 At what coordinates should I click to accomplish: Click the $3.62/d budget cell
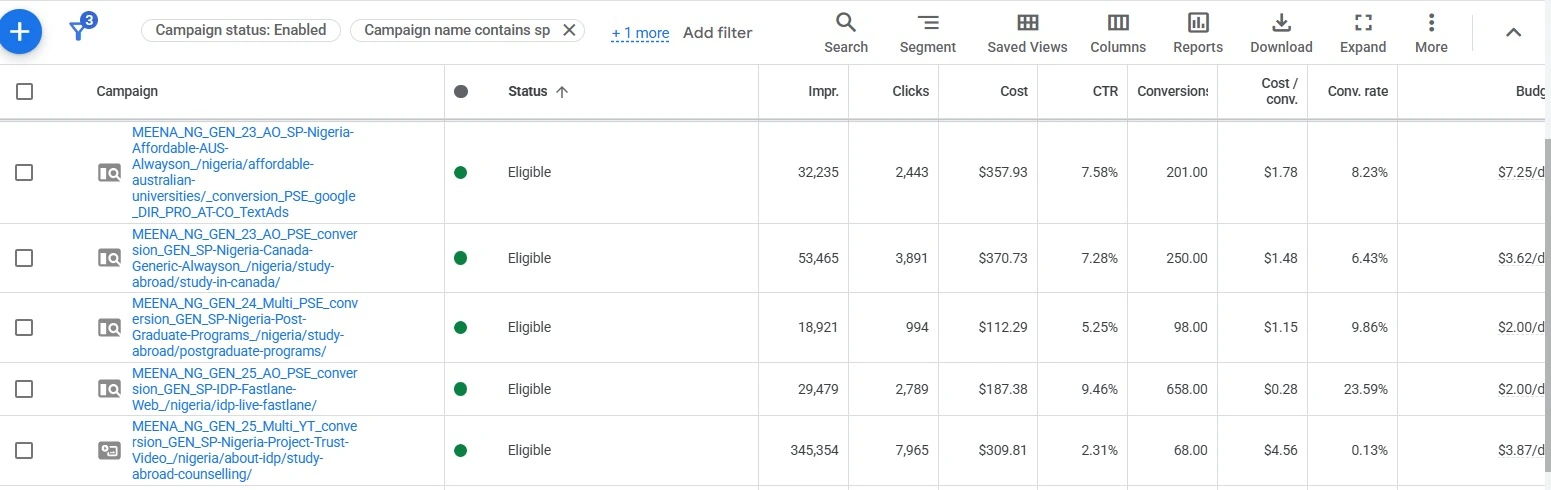(x=1523, y=258)
